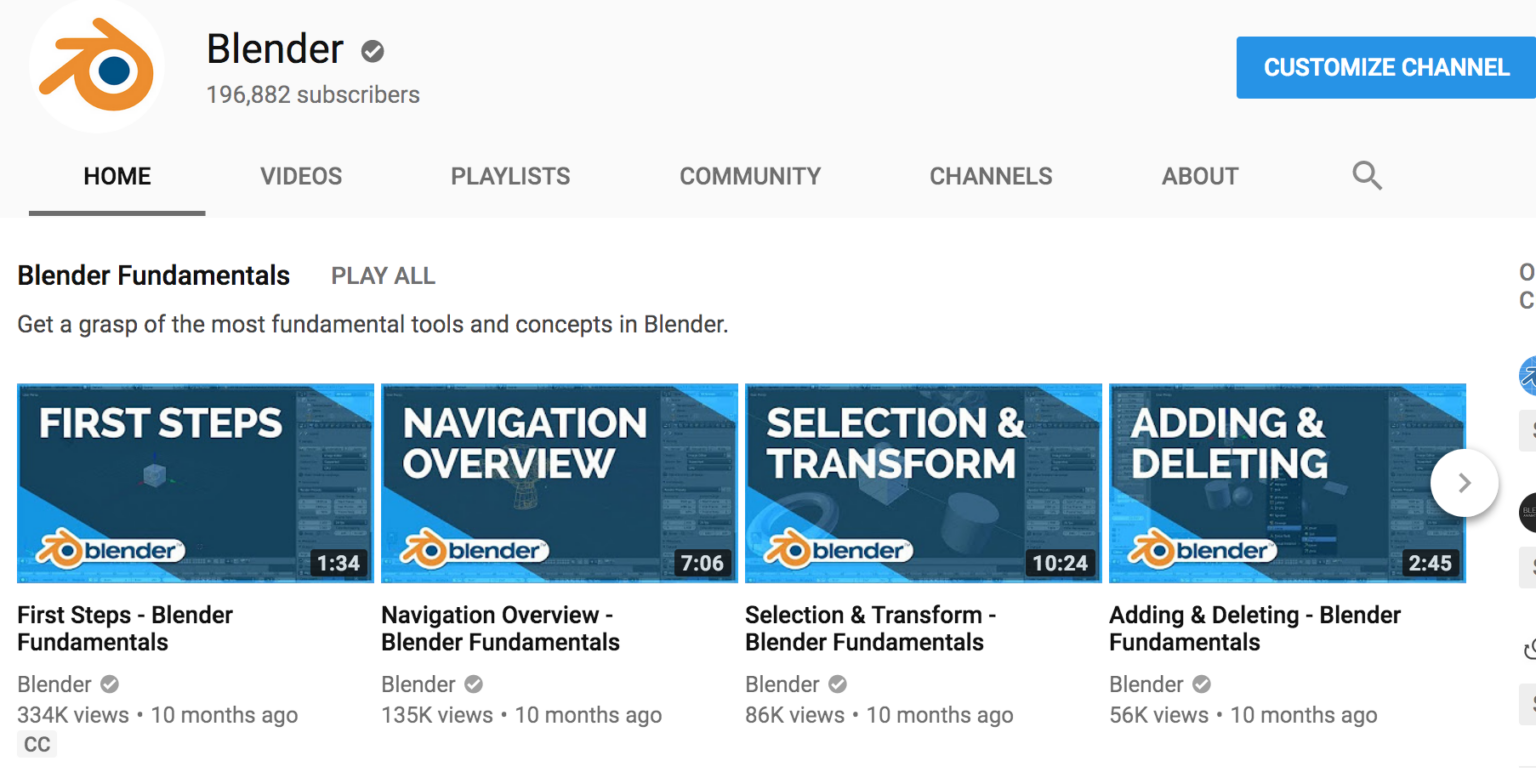Click the Blender channel name heading
The height and width of the screenshot is (772, 1536).
[x=275, y=49]
